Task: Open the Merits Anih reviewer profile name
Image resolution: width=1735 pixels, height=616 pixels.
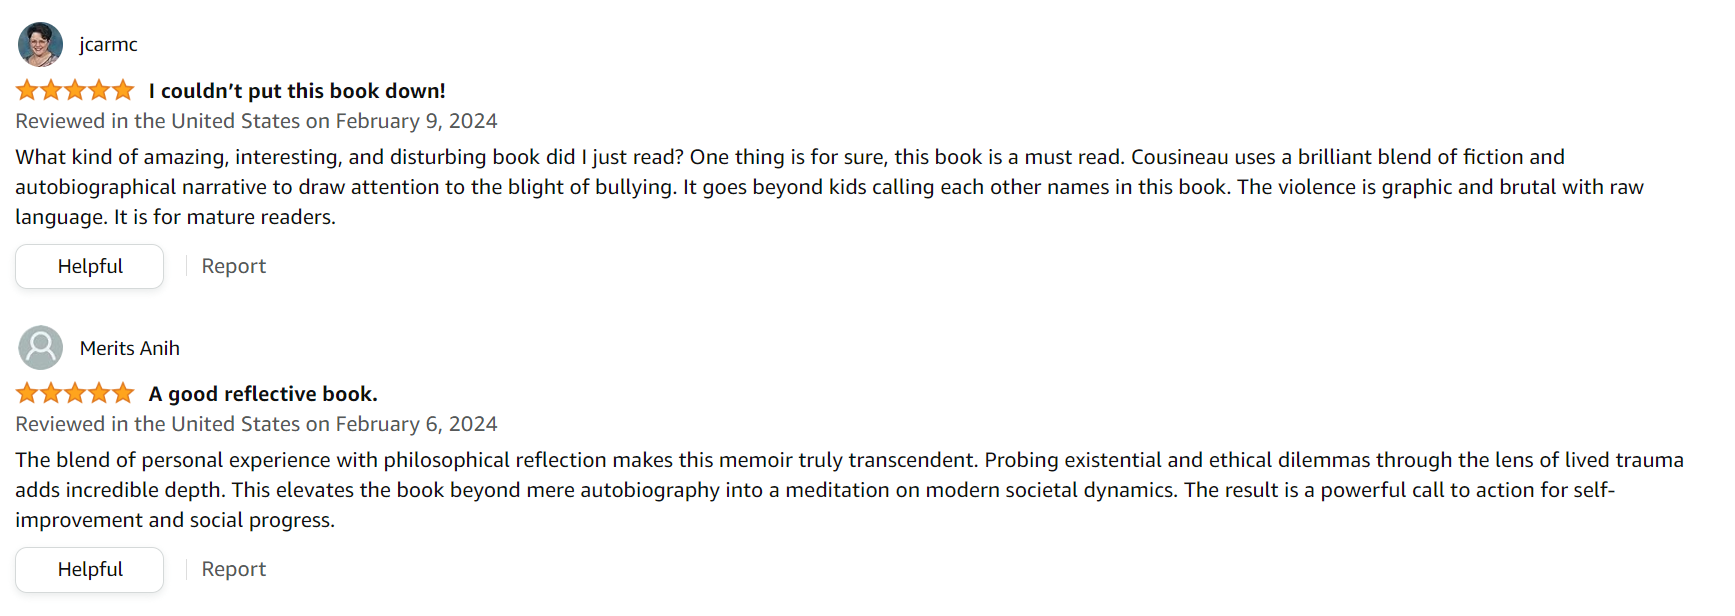Action: (x=130, y=348)
